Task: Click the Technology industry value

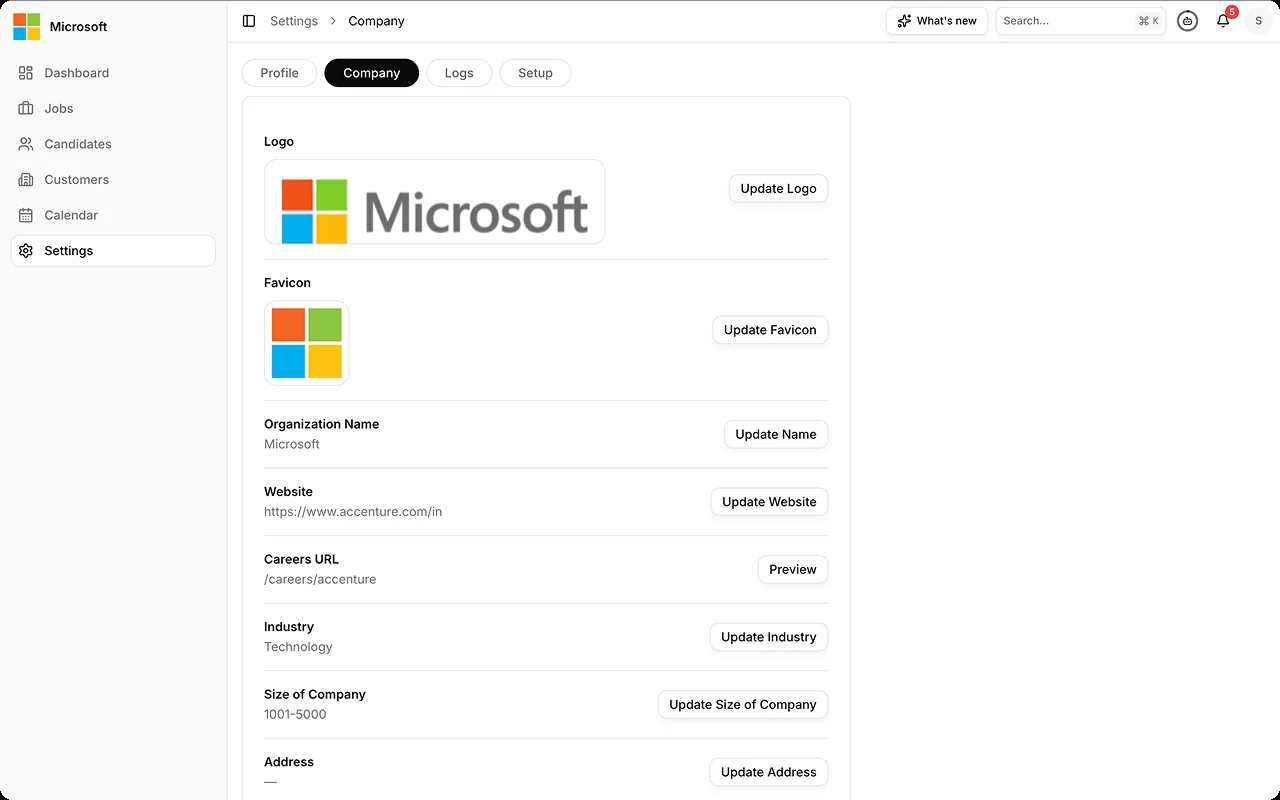Action: (x=298, y=647)
